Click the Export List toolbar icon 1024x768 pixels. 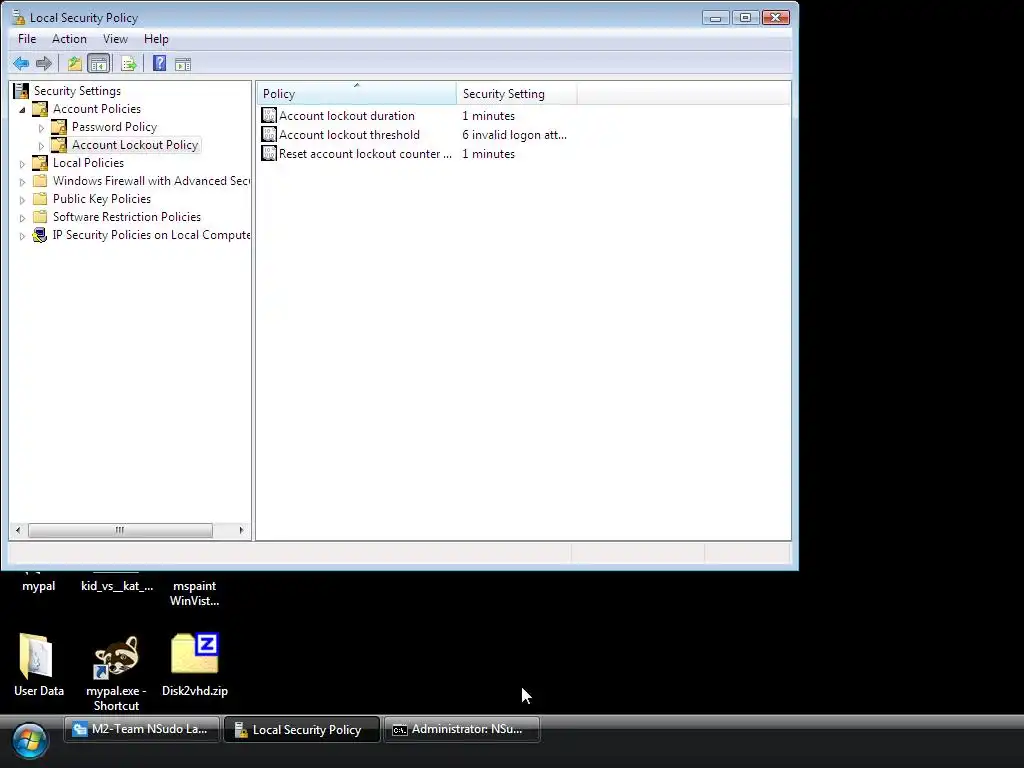(129, 63)
